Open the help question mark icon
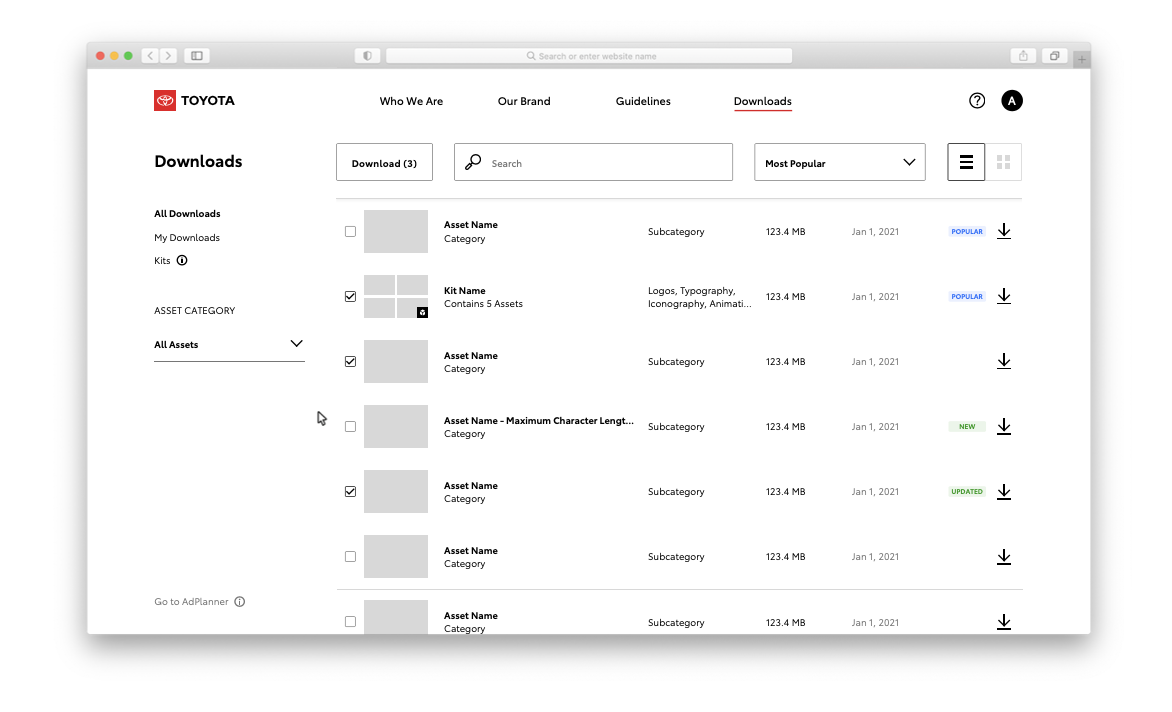The image size is (1172, 712). click(977, 101)
